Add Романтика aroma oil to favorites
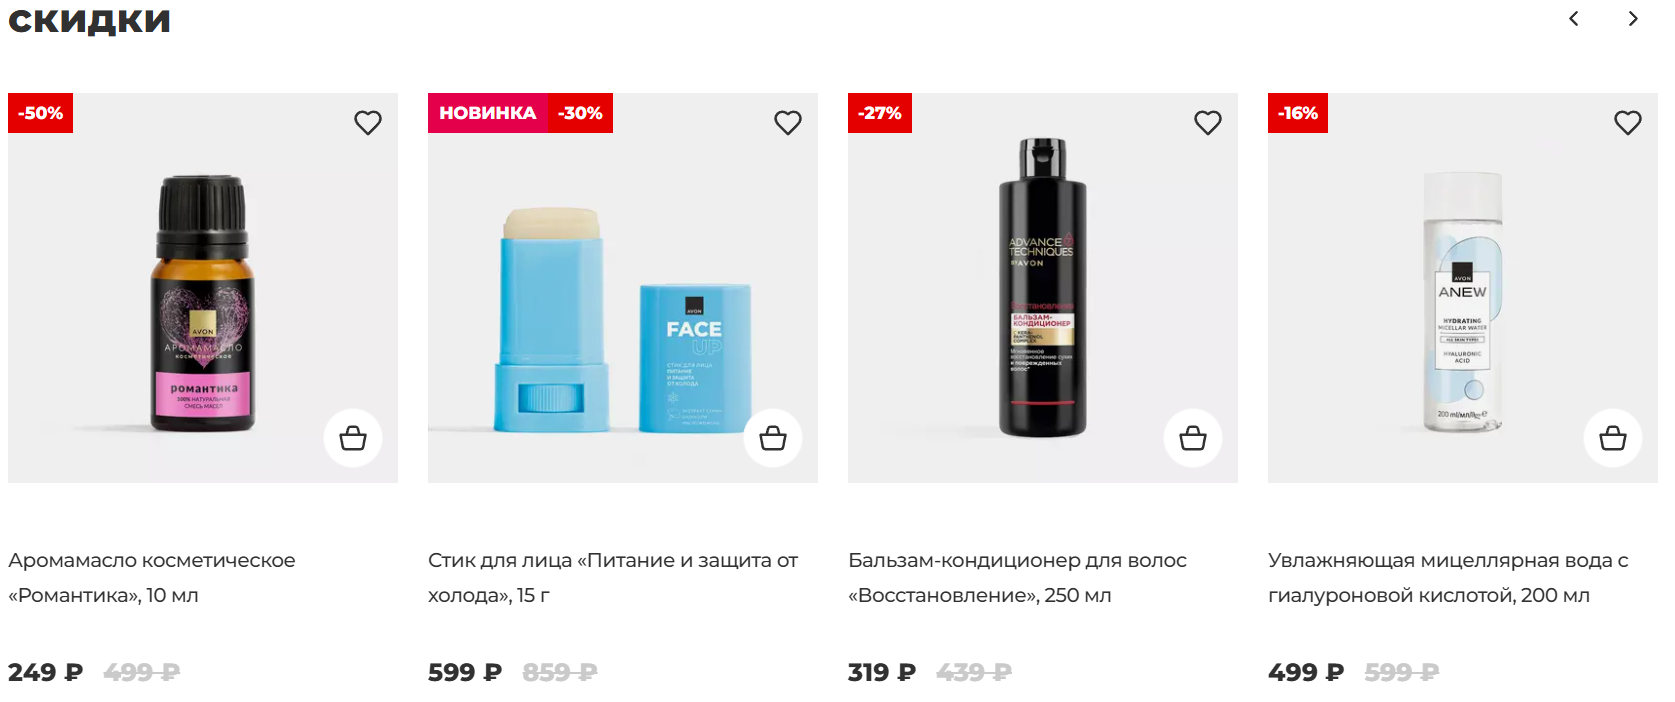The image size is (1675, 702). click(x=368, y=123)
